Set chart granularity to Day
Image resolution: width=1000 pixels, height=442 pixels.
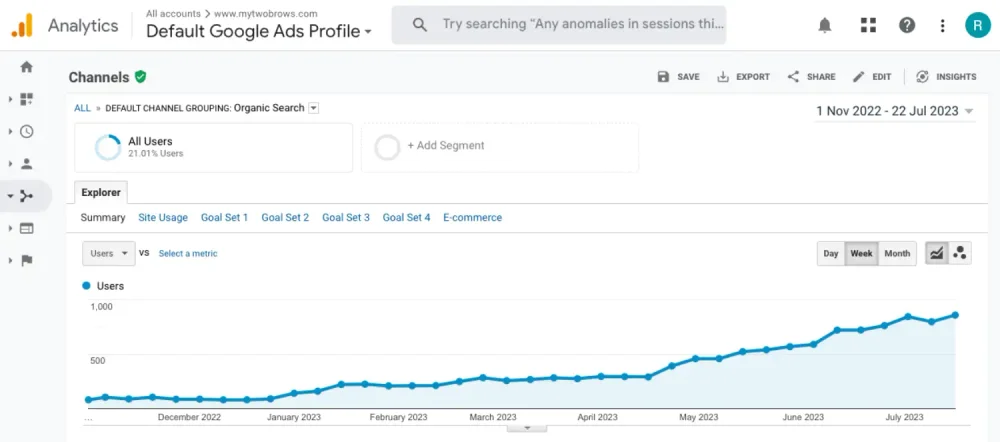(x=831, y=254)
